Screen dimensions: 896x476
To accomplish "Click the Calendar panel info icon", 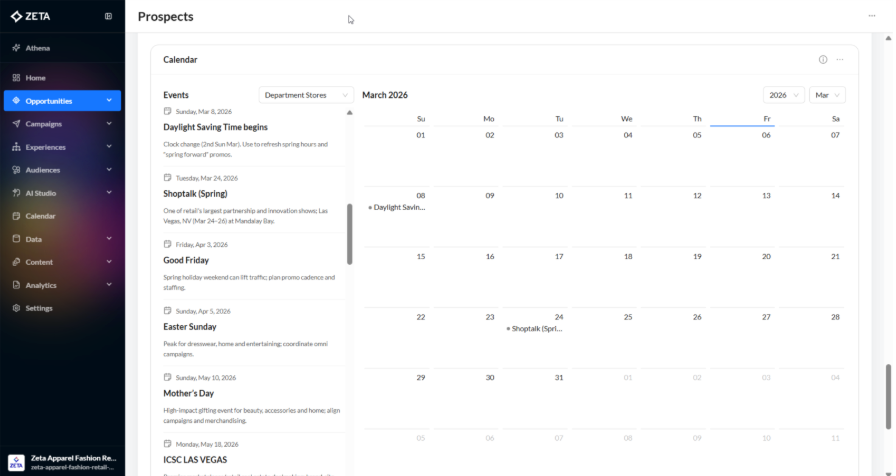I will [x=823, y=60].
